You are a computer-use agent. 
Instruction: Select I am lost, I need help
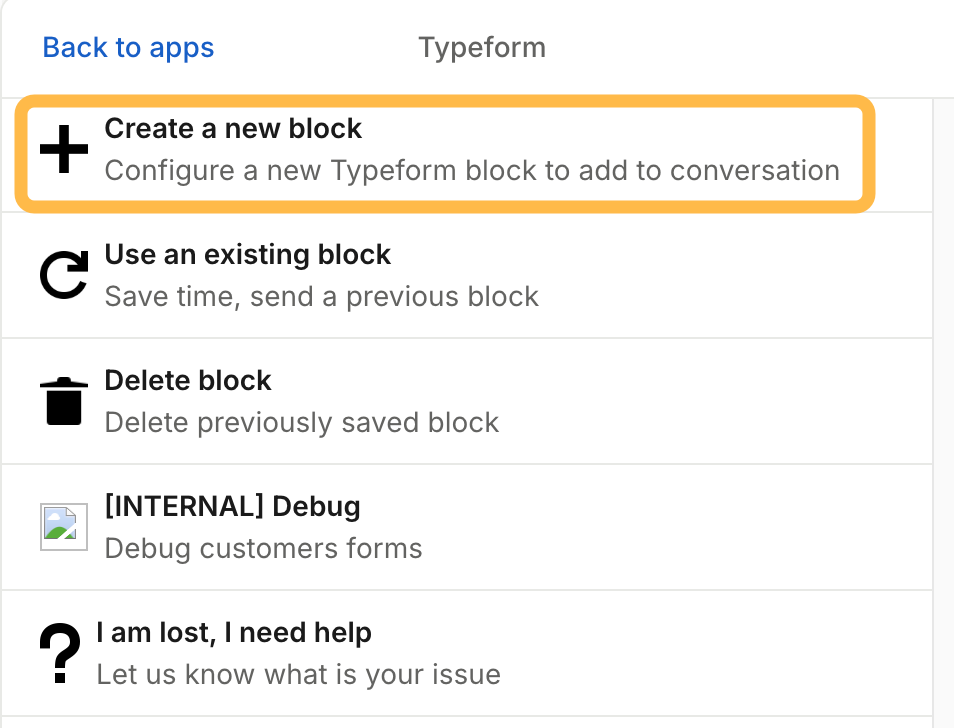[x=234, y=632]
